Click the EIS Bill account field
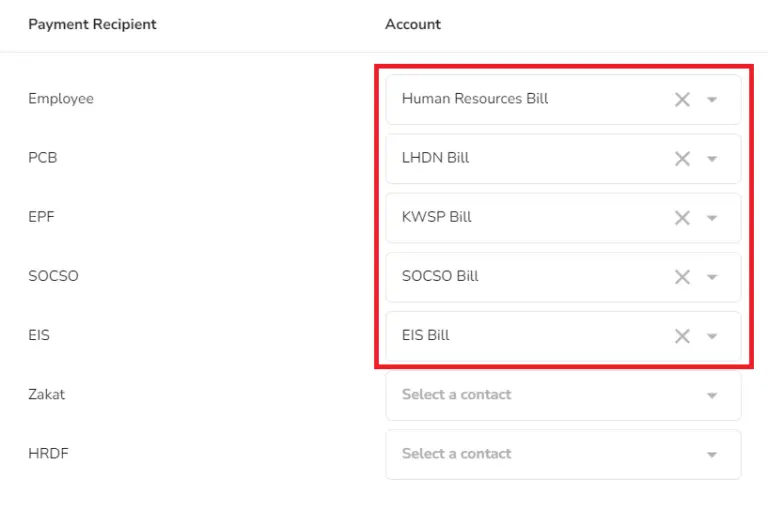 (563, 336)
